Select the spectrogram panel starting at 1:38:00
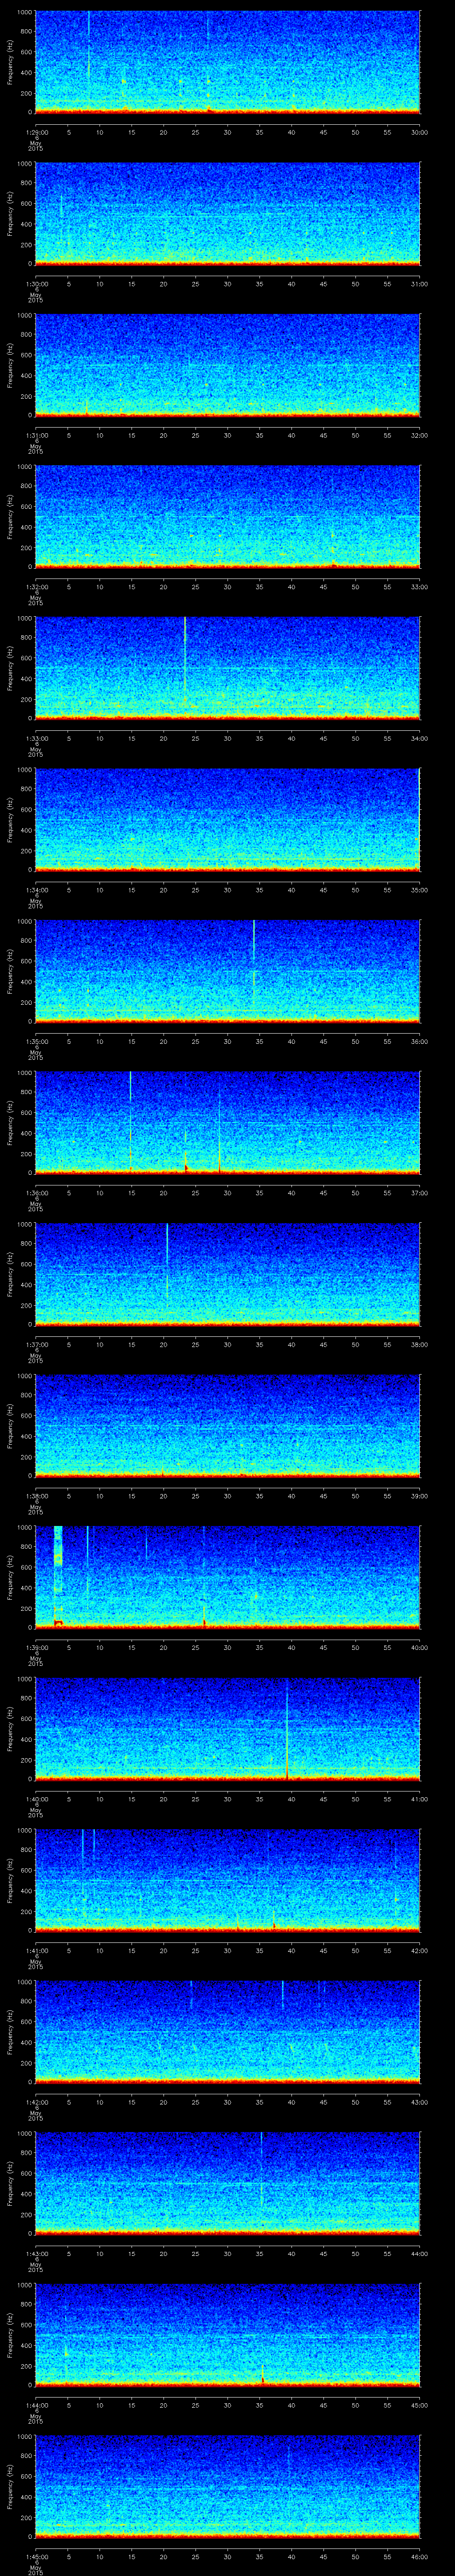The width and height of the screenshot is (455, 2576). [227, 1426]
